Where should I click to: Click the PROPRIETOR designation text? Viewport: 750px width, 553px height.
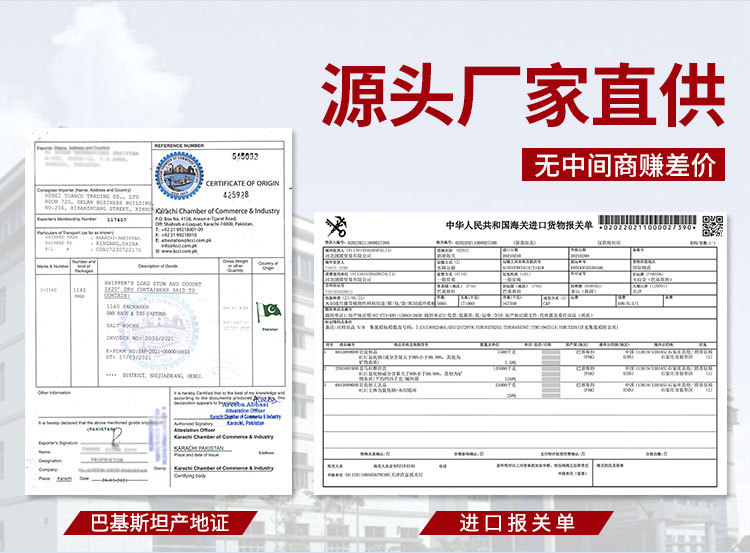click(107, 460)
